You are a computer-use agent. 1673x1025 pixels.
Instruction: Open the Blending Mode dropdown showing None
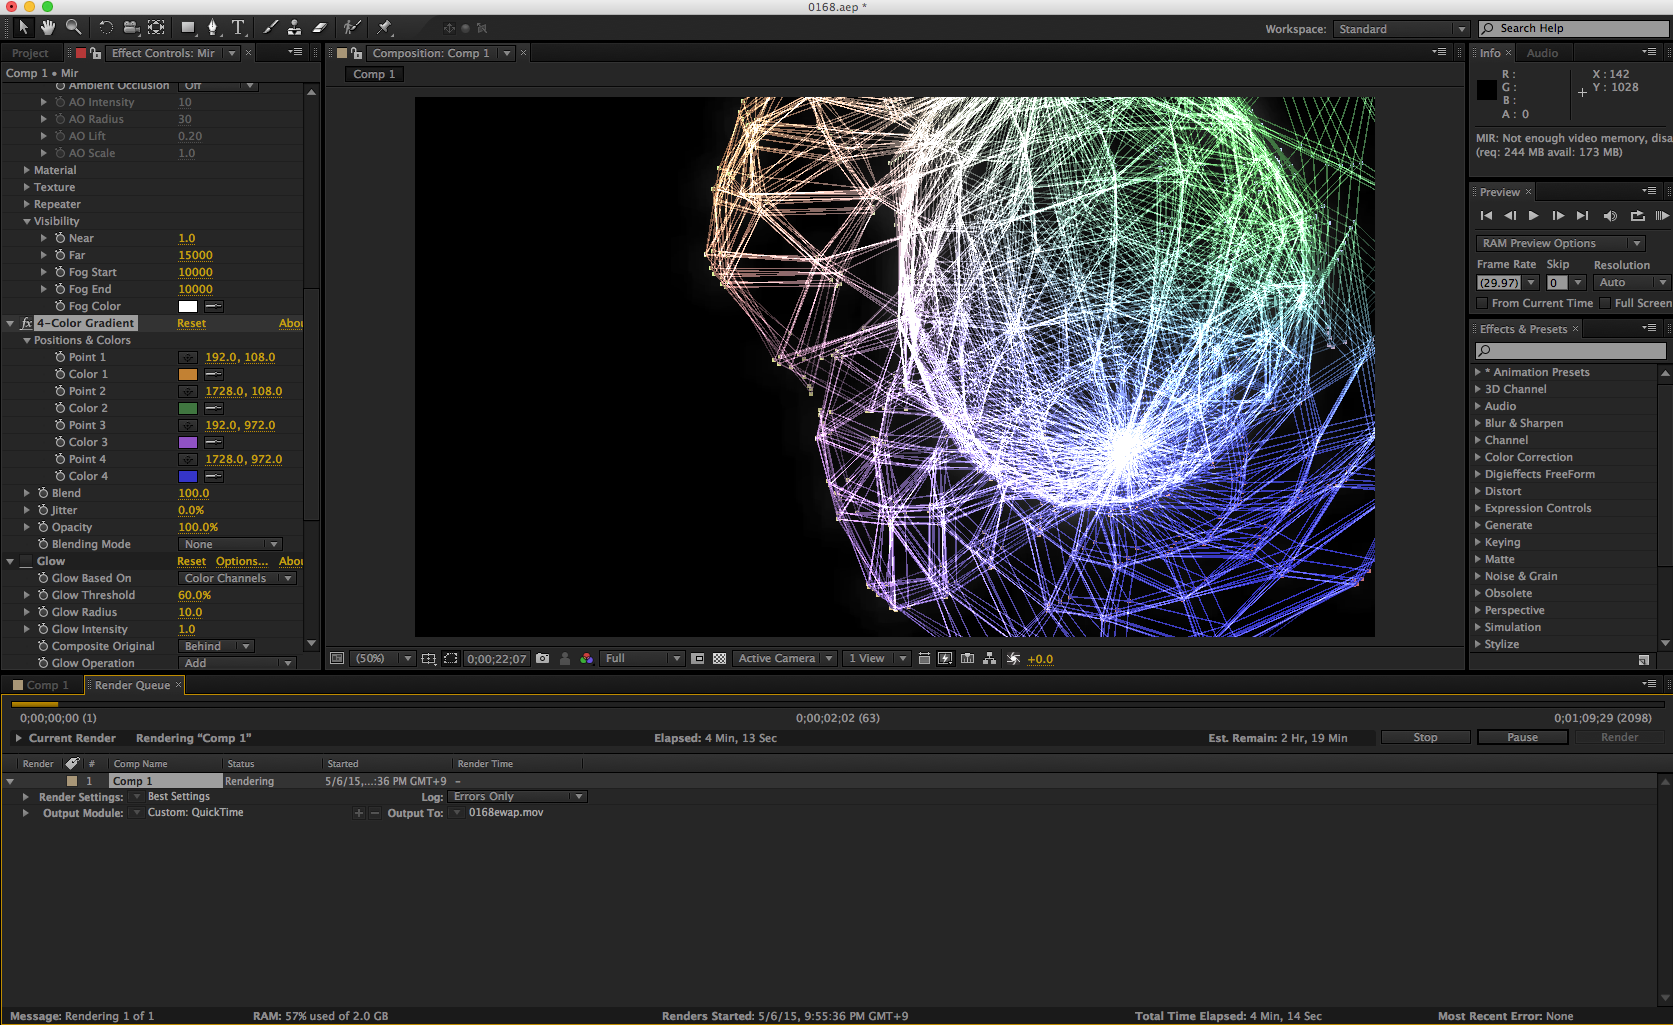coord(229,543)
